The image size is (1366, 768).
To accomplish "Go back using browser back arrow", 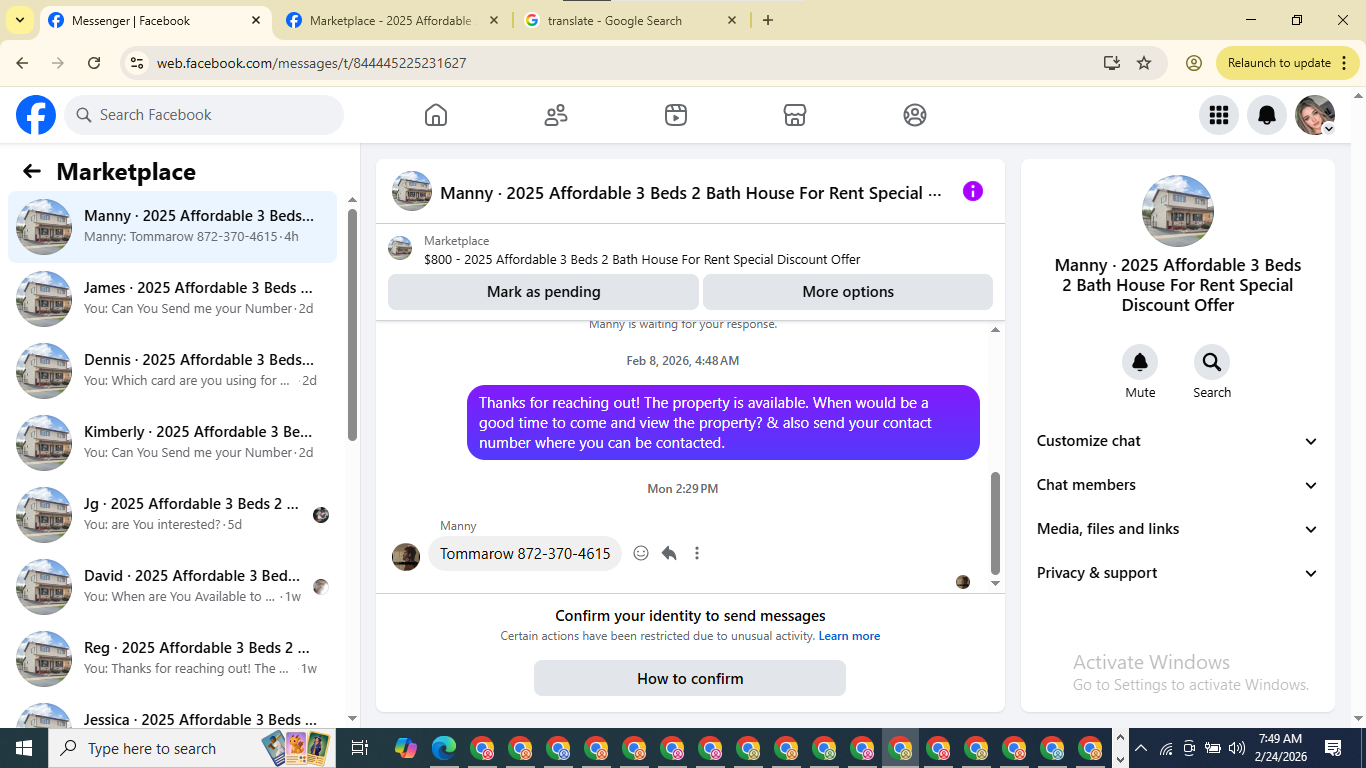I will click(x=22, y=63).
